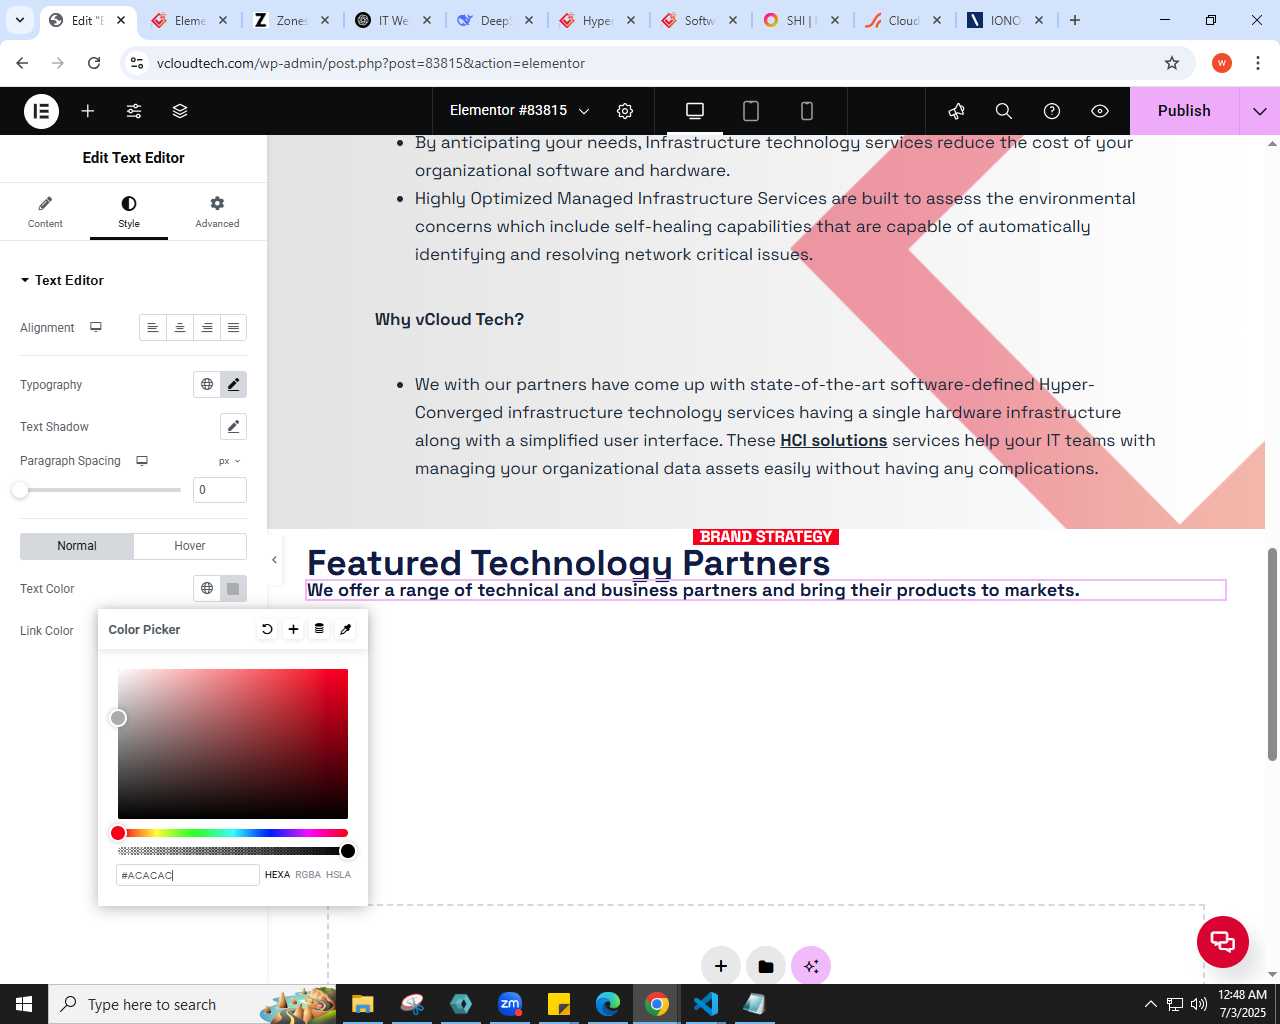1280x1024 pixels.
Task: Select RGBA color format
Action: coord(308,875)
